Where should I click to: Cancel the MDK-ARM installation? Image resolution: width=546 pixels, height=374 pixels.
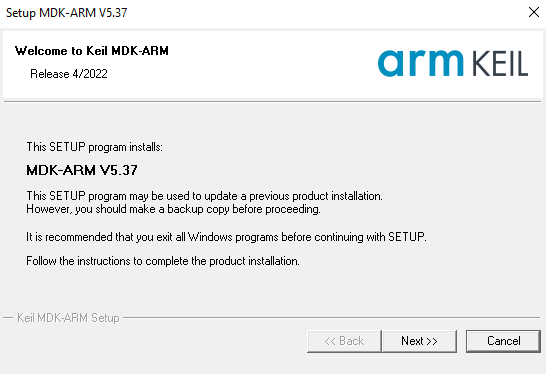[504, 341]
